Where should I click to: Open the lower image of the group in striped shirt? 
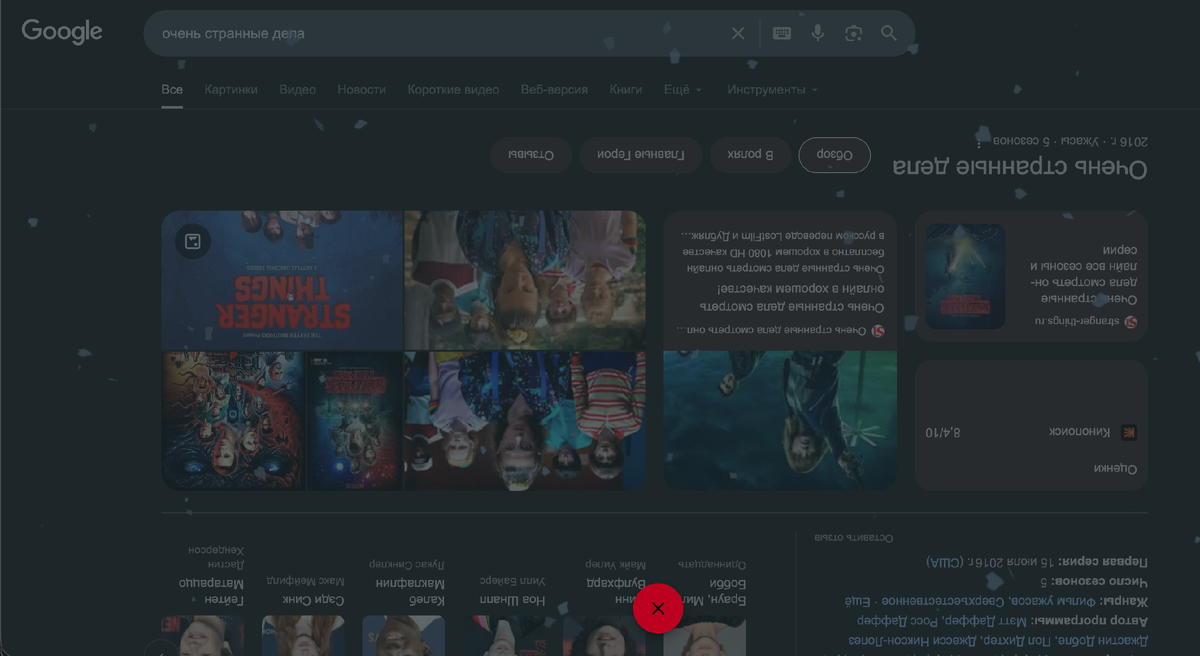pyautogui.click(x=525, y=421)
